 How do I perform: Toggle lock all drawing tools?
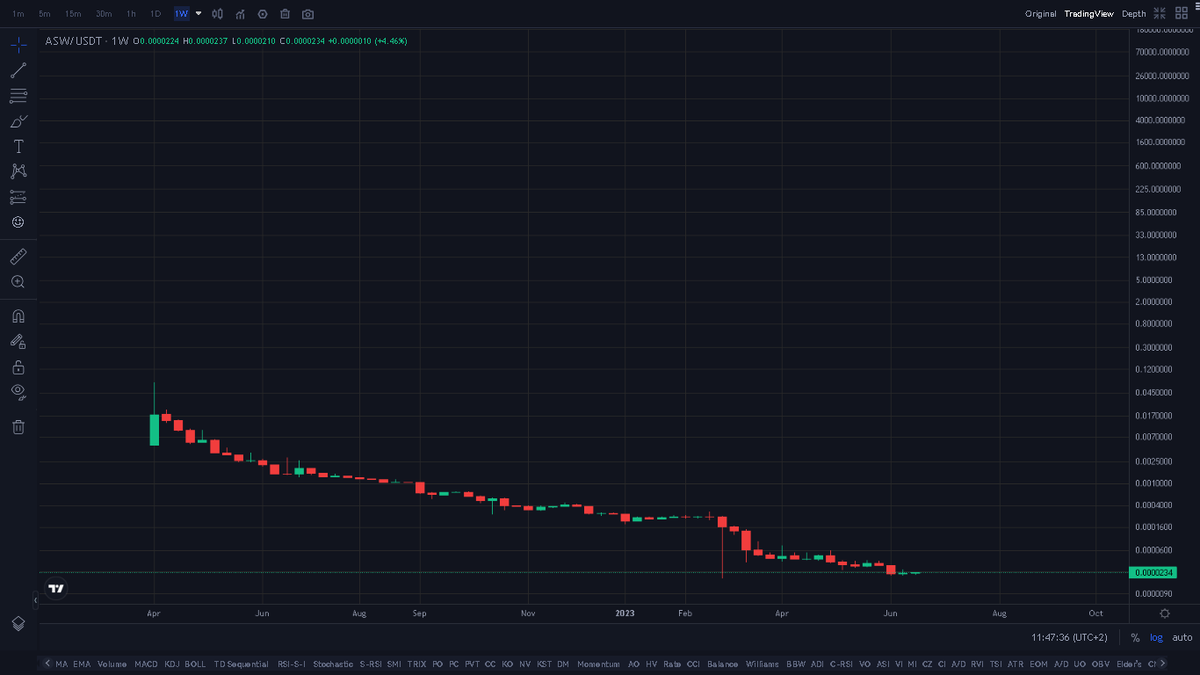(18, 367)
